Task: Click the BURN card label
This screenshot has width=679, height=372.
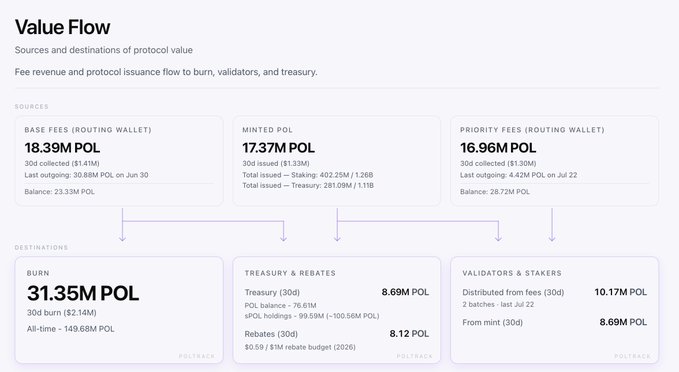Action: tap(38, 273)
